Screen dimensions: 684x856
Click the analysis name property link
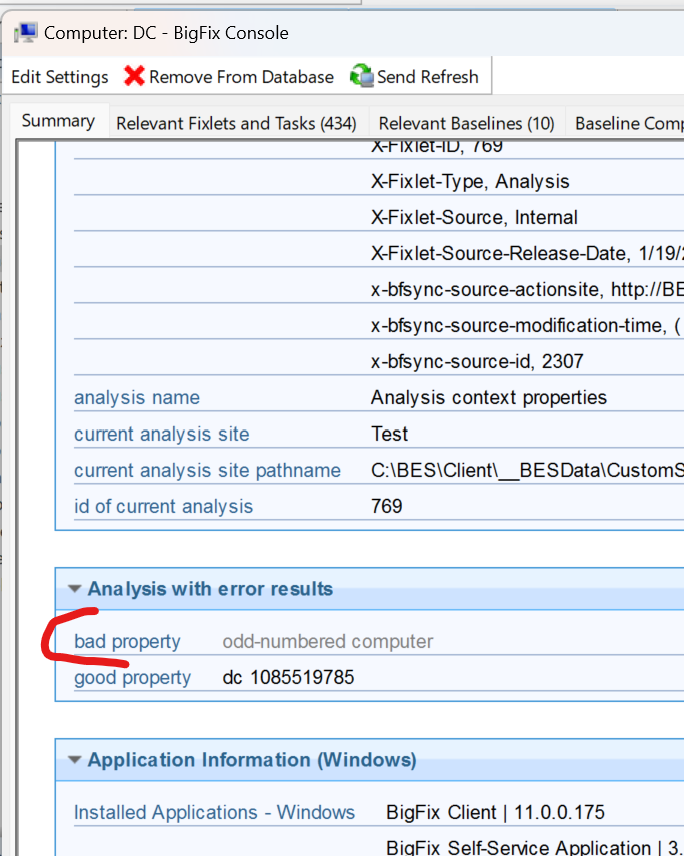tap(137, 397)
